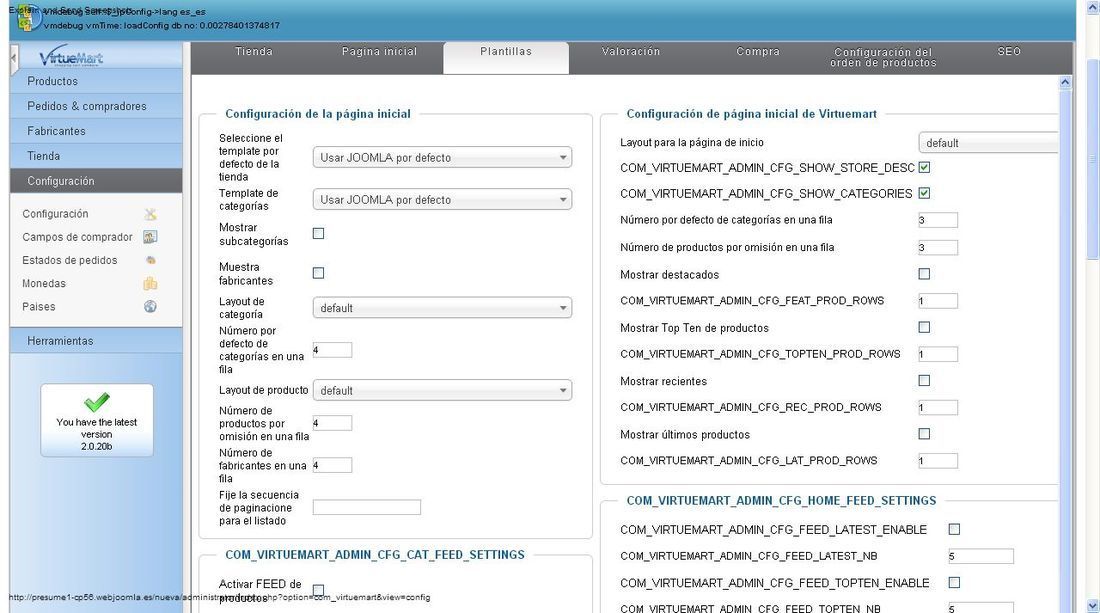This screenshot has height=613, width=1100.
Task: Open Productos menu section
Action: [x=96, y=81]
